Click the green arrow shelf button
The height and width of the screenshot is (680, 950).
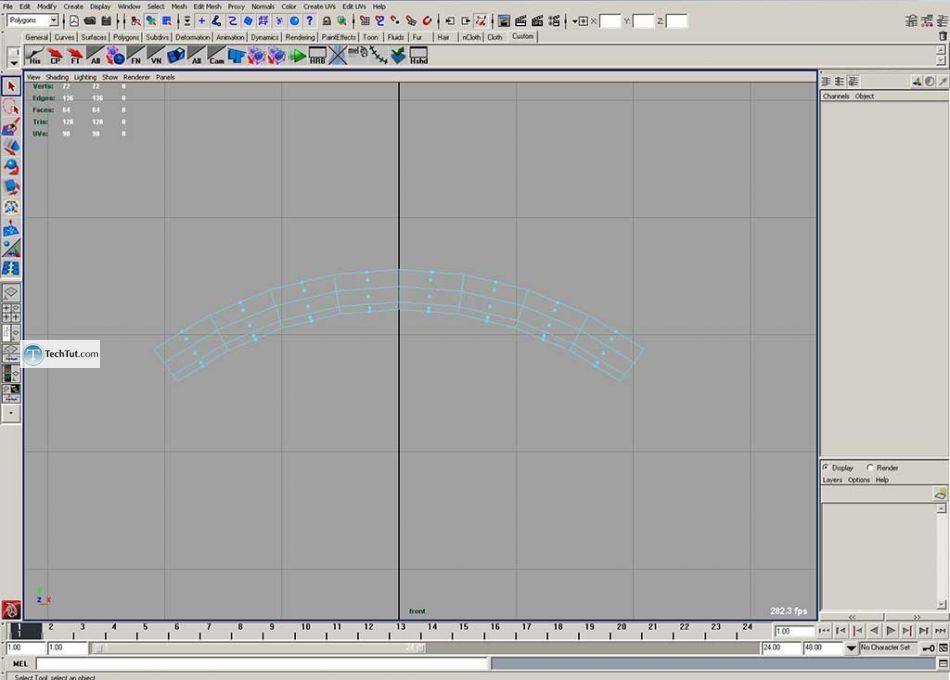point(297,56)
